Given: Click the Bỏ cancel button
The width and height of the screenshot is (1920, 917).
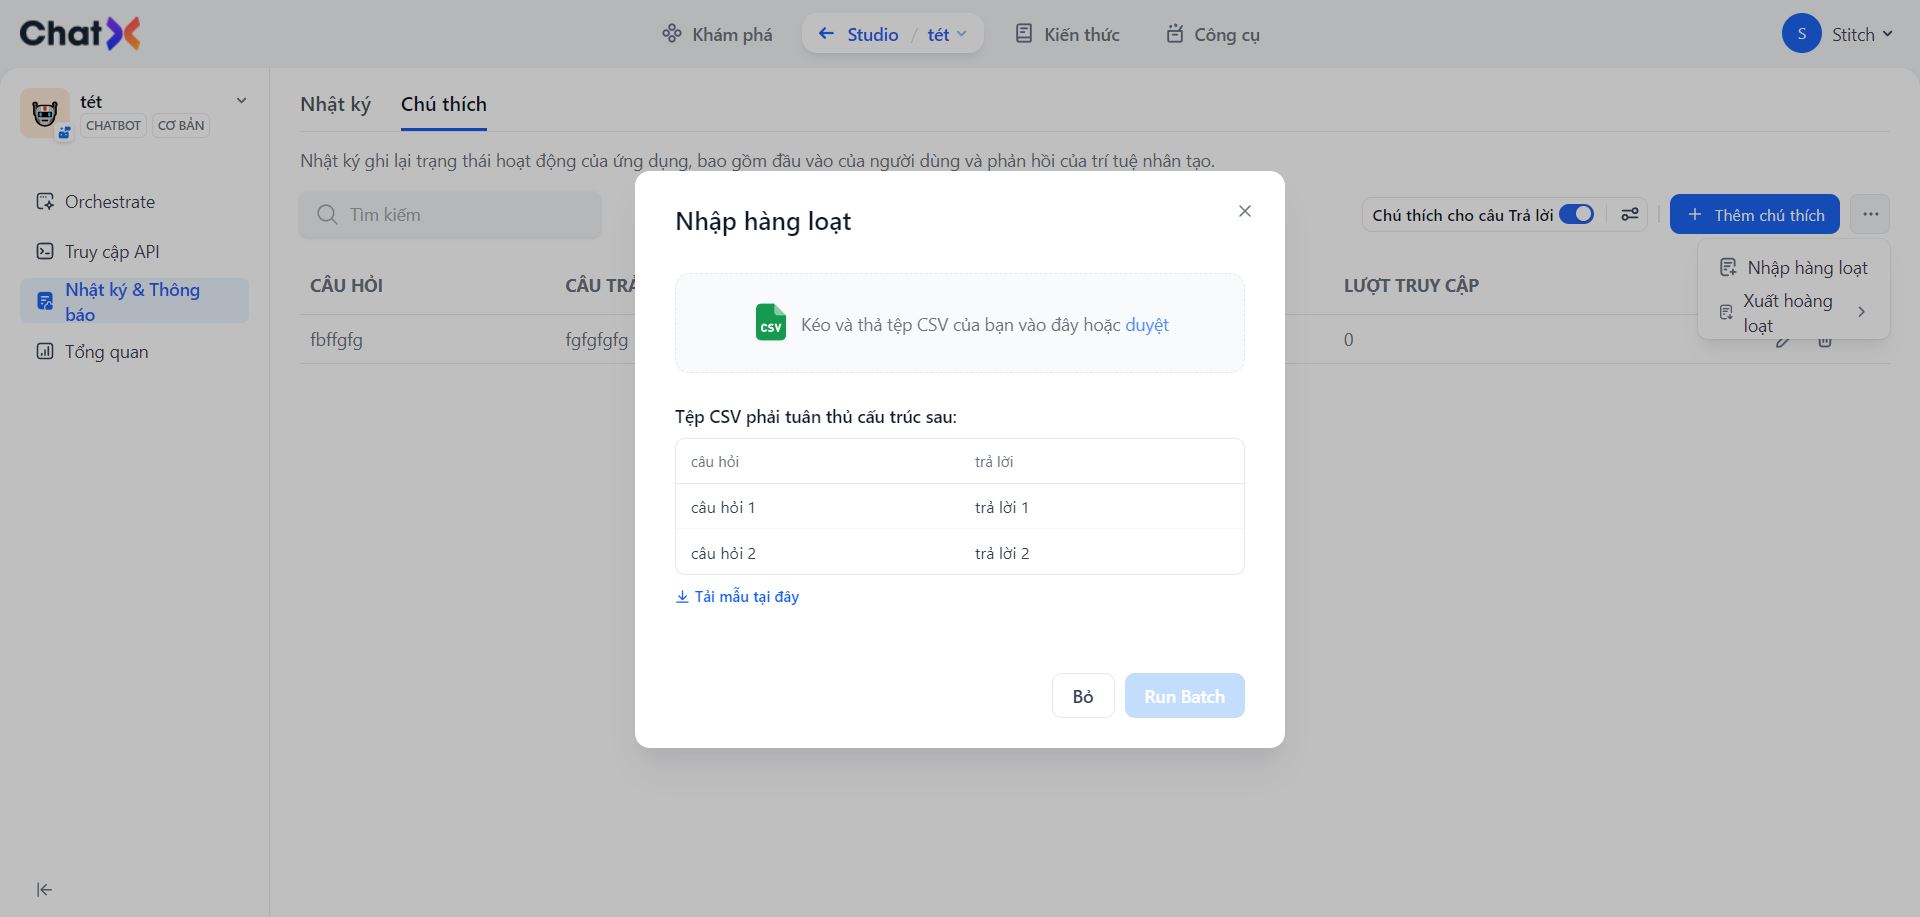Looking at the screenshot, I should [x=1083, y=696].
